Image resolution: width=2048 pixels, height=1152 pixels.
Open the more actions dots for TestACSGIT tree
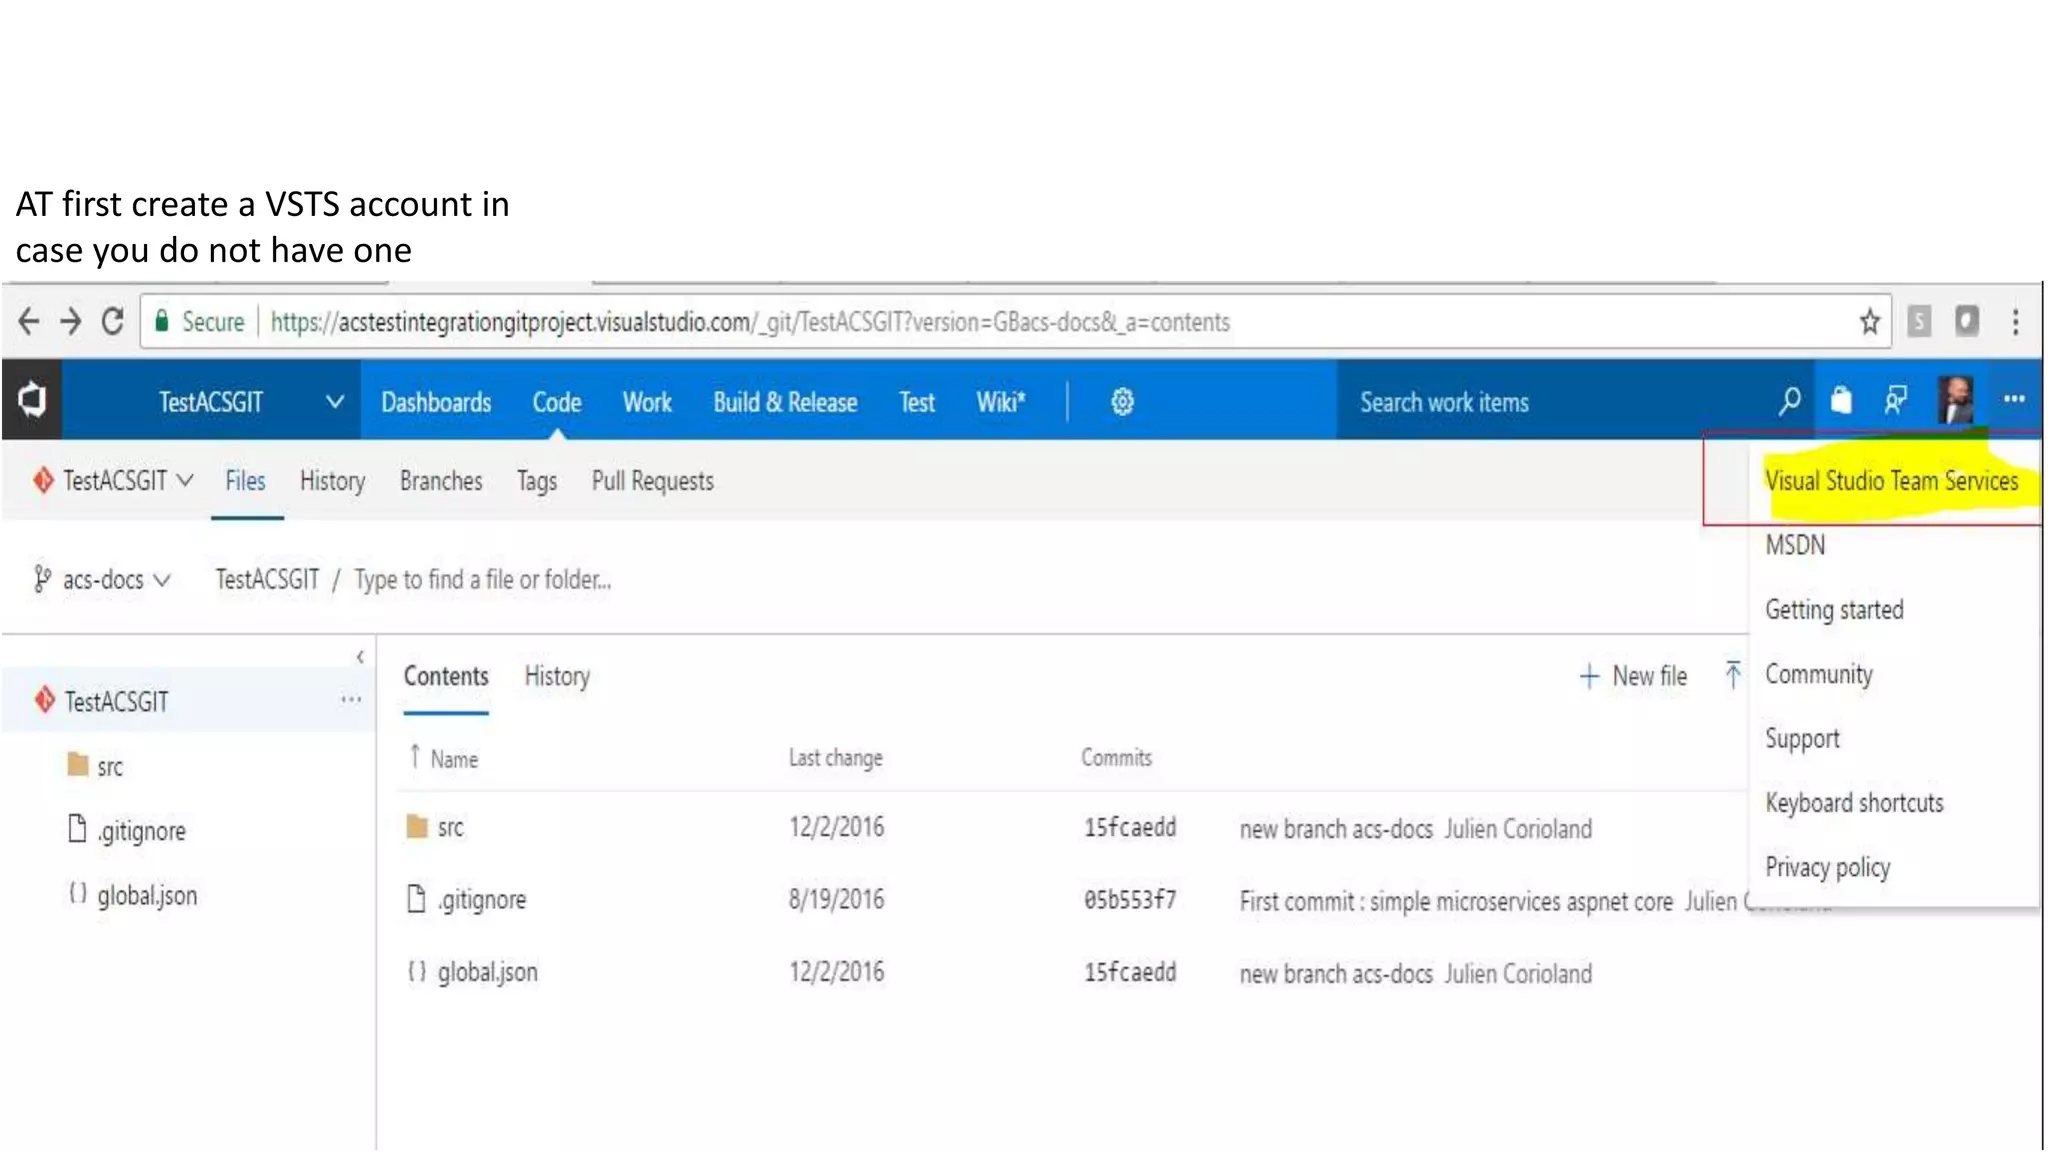(350, 700)
